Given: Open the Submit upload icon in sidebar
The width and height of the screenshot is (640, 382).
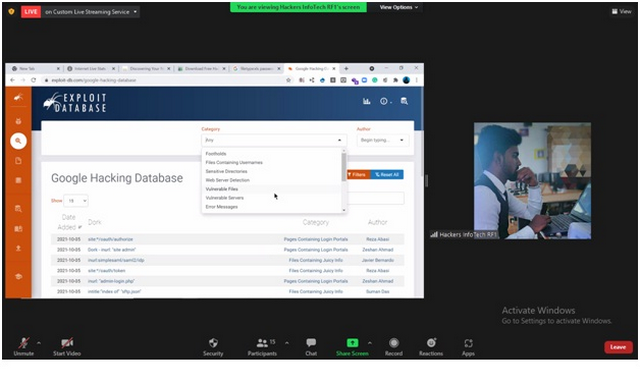Looking at the screenshot, I should coord(18,248).
